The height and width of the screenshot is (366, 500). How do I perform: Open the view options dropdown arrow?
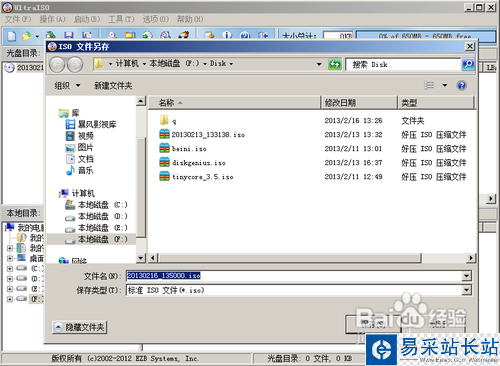click(x=445, y=85)
